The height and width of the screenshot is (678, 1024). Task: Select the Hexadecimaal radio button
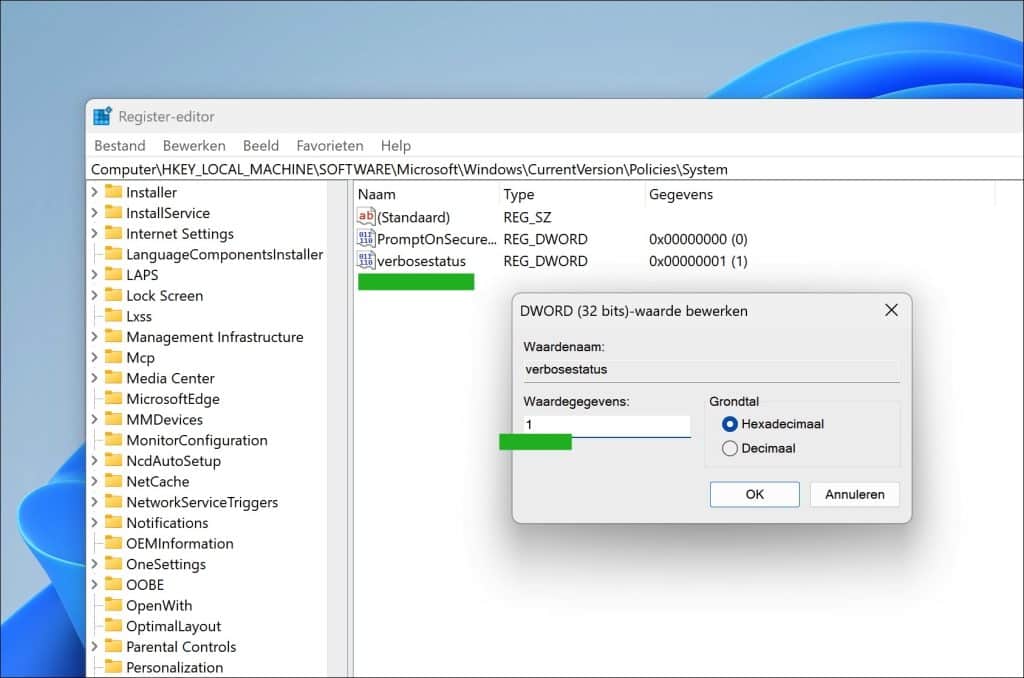(x=729, y=424)
